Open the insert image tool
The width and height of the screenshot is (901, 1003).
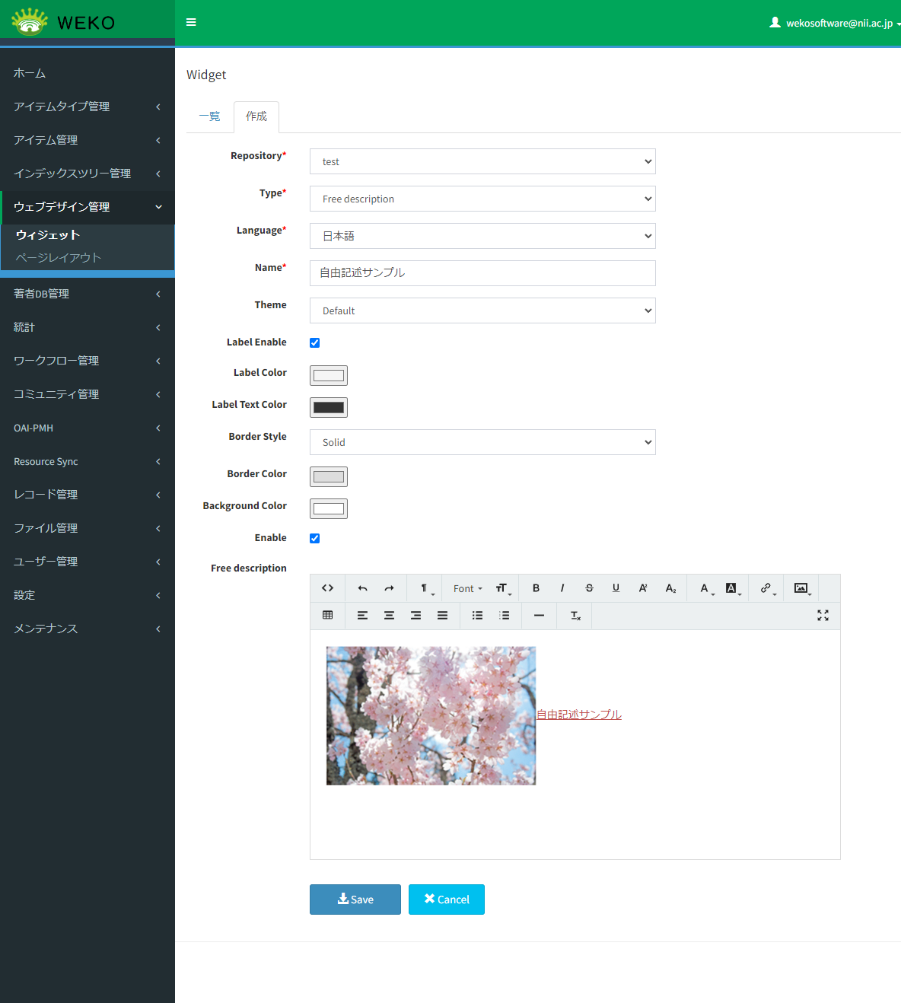click(x=801, y=588)
